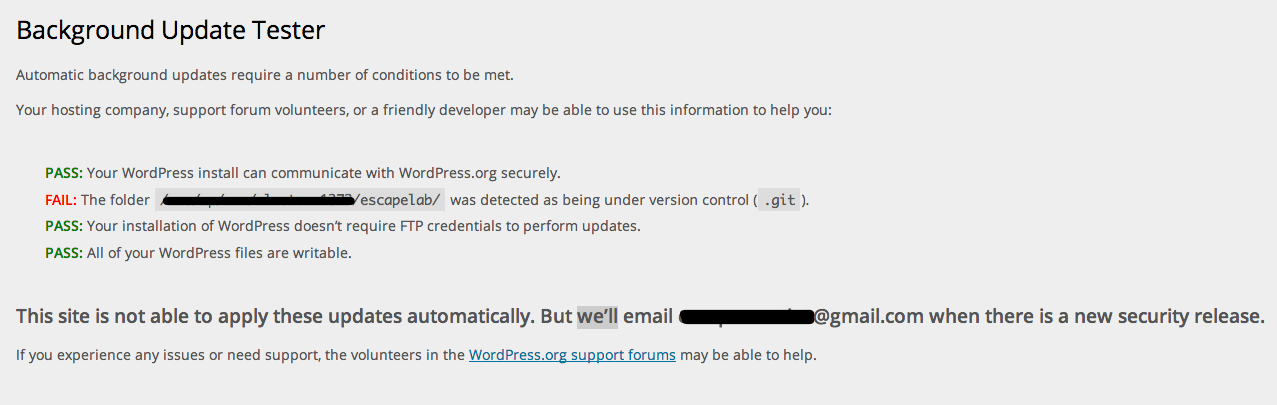Click the text "Automatic background updates require" sentence
Viewport: 1277px width, 405px height.
pyautogui.click(x=265, y=75)
